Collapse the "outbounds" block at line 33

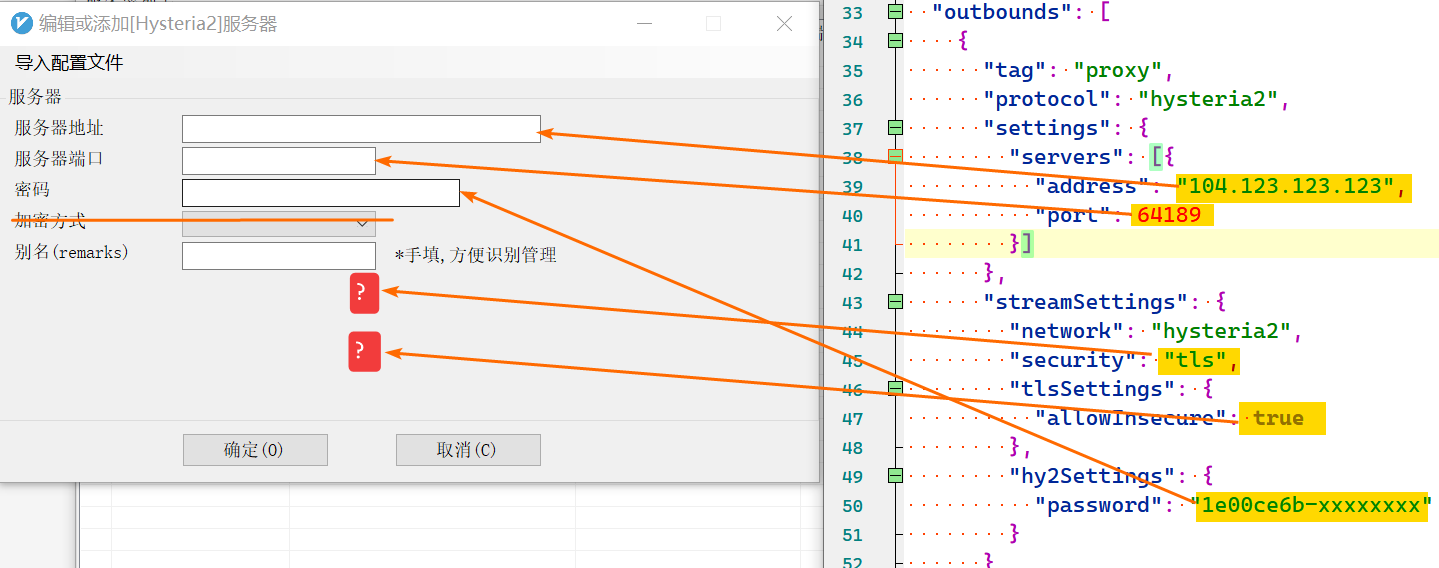coord(895,12)
